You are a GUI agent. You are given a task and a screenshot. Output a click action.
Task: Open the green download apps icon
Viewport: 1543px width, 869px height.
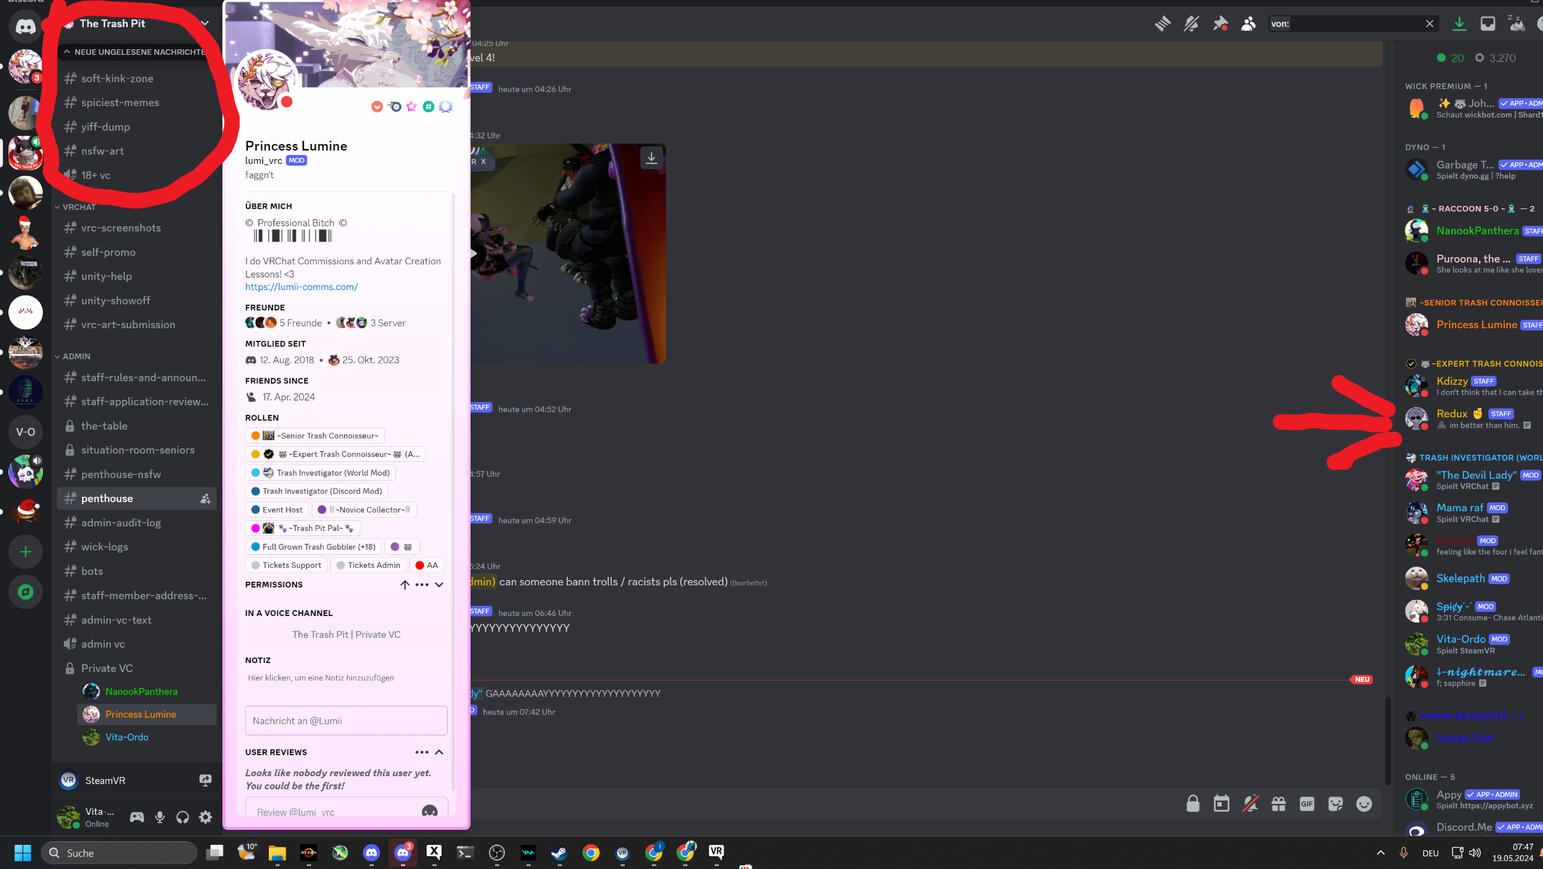tap(1459, 24)
